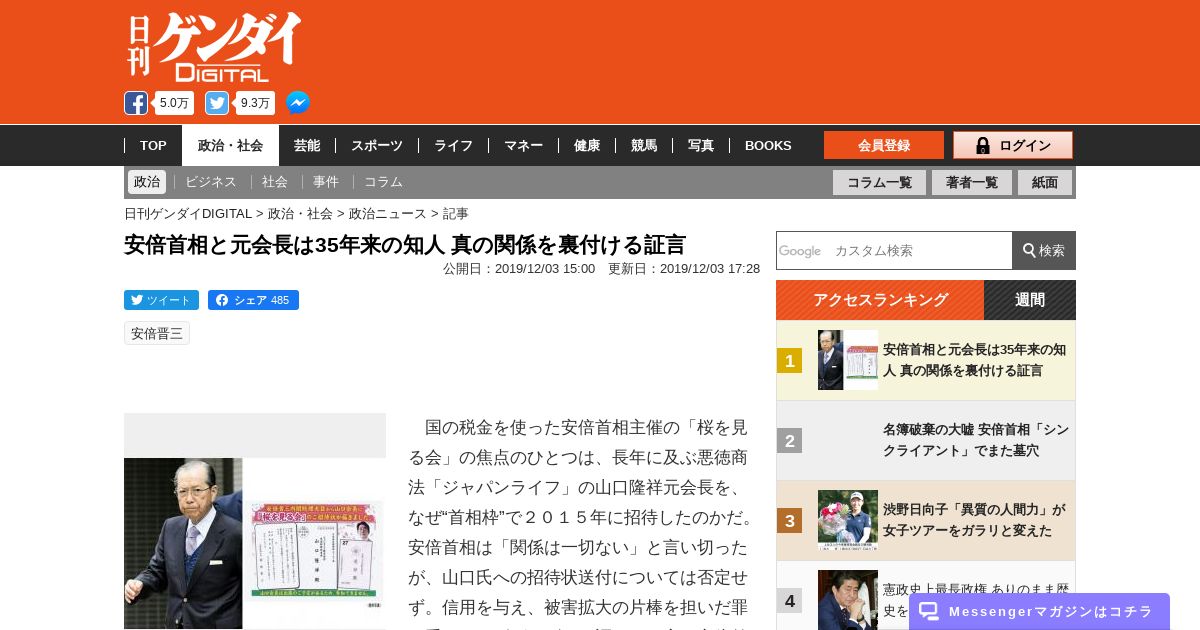Viewport: 1200px width, 630px height.
Task: Click the ログイン button with lock icon
Action: point(1013,145)
